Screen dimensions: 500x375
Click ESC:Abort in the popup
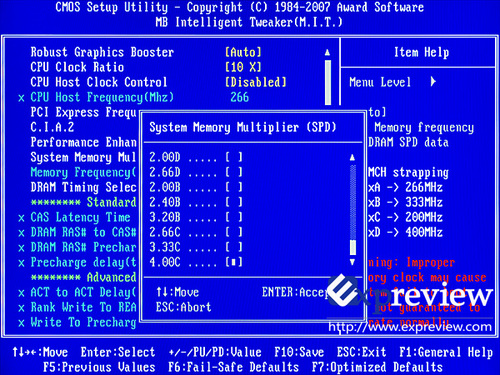tap(184, 307)
